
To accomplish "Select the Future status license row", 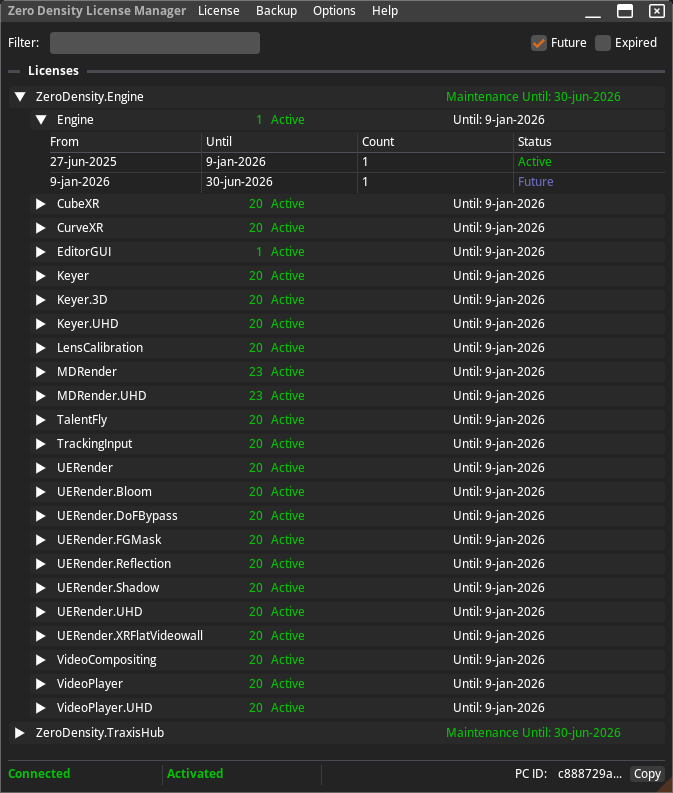I will pos(300,182).
